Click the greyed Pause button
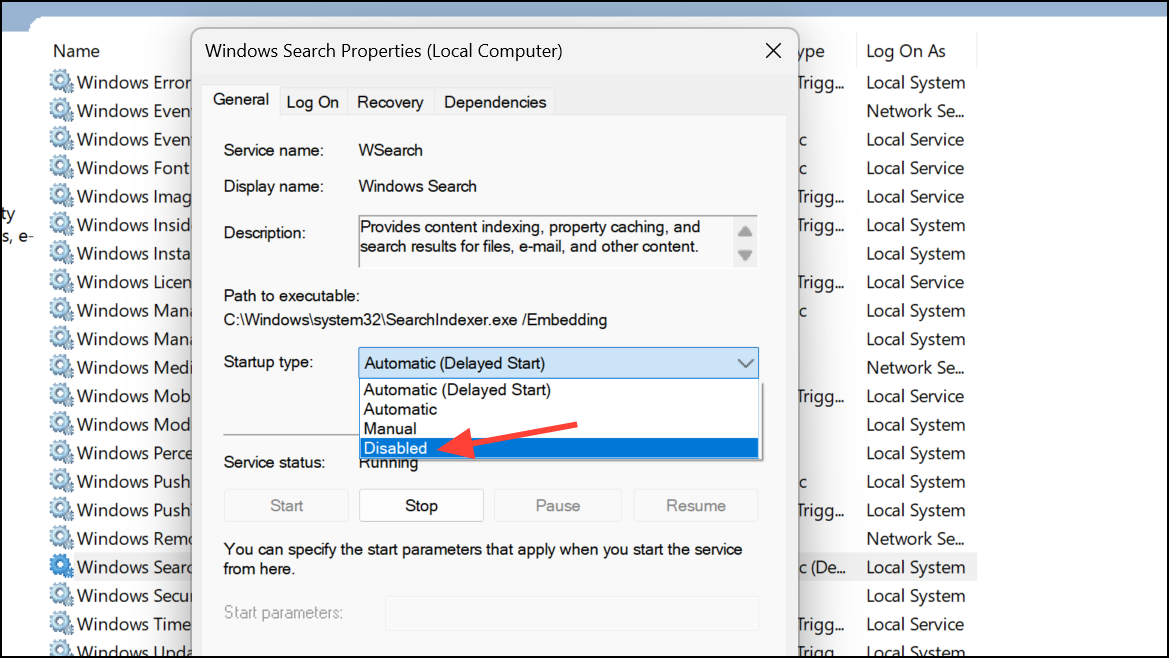Image resolution: width=1169 pixels, height=658 pixels. coord(558,505)
